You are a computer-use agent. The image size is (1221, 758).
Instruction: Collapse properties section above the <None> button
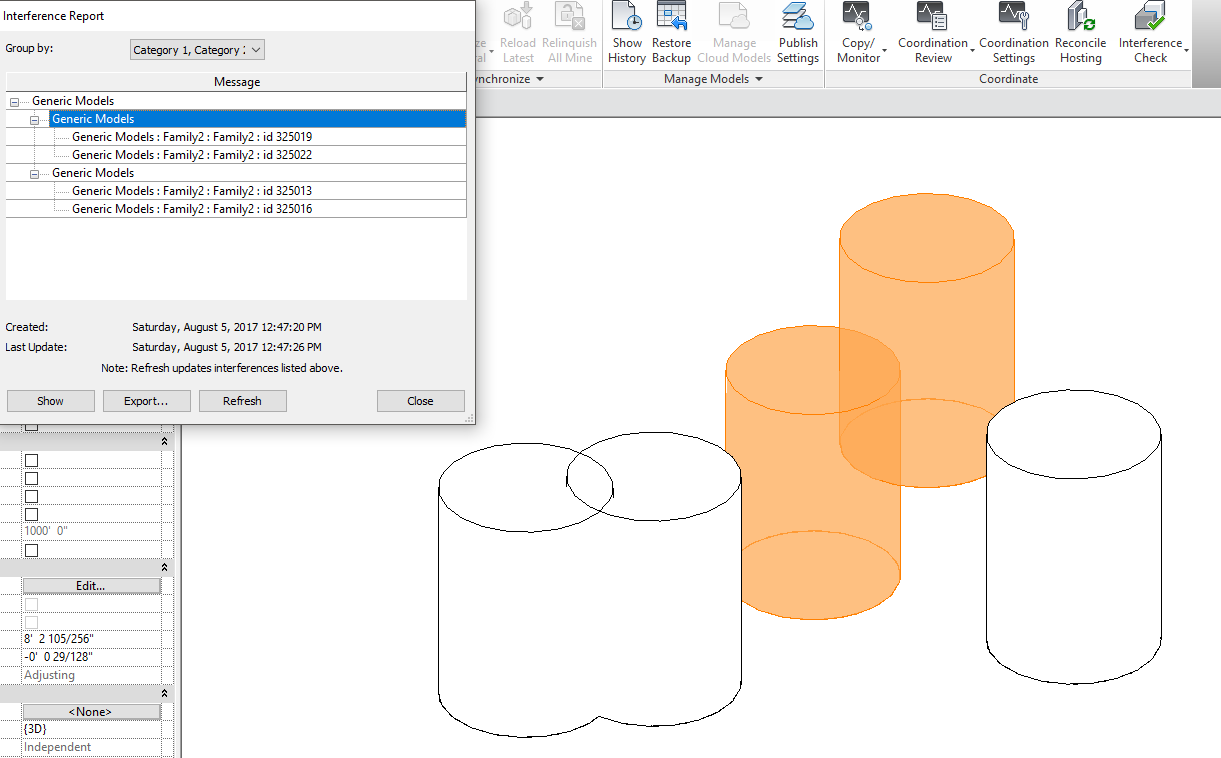pos(165,694)
